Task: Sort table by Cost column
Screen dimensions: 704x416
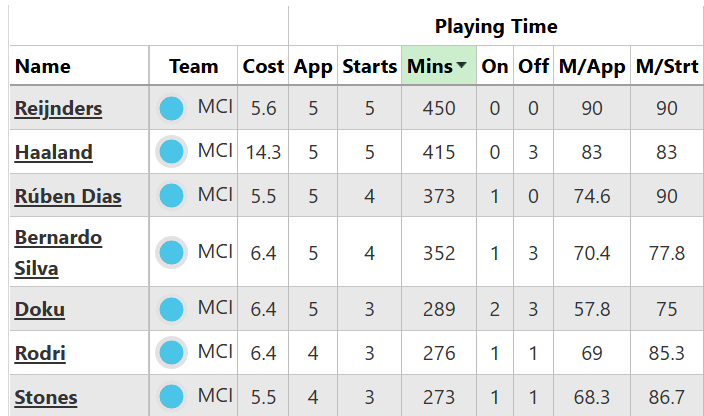Action: tap(263, 67)
